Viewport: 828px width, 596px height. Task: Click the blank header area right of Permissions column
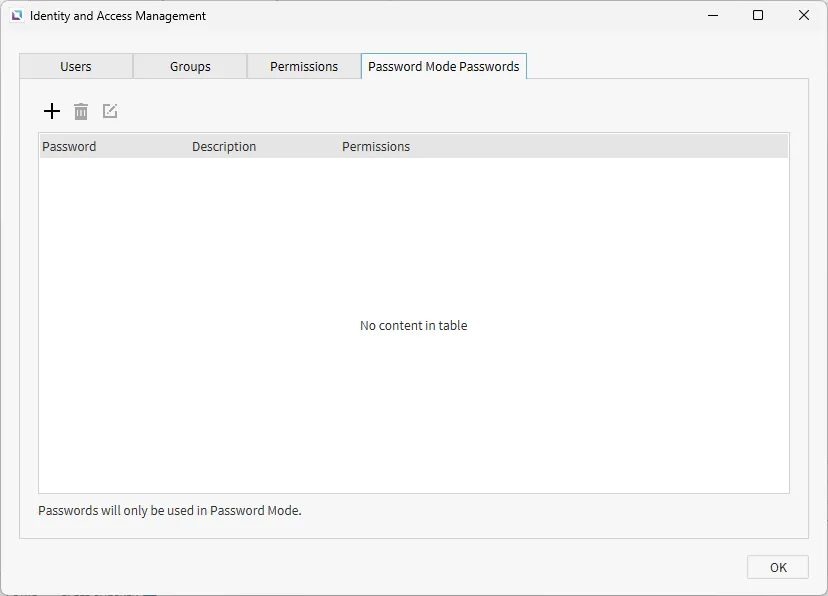click(x=600, y=147)
